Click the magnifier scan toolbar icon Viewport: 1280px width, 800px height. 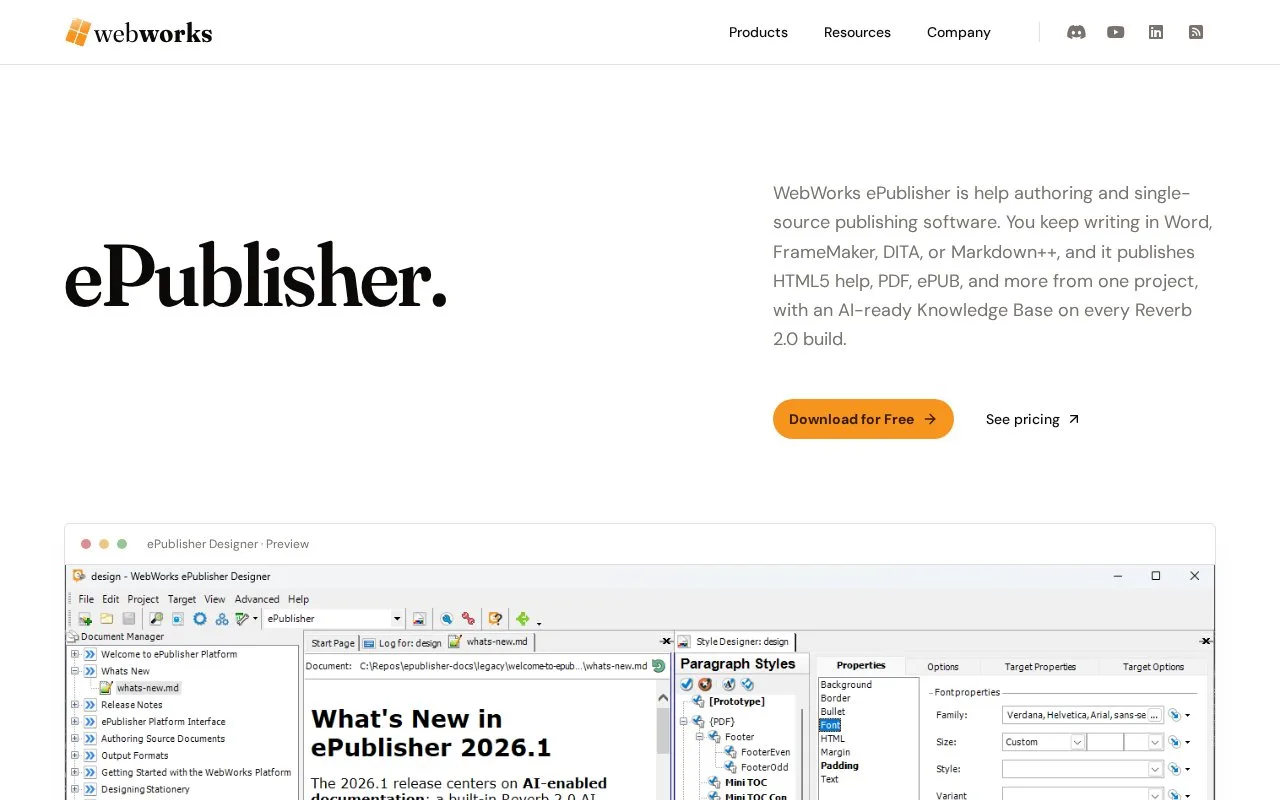coord(156,619)
